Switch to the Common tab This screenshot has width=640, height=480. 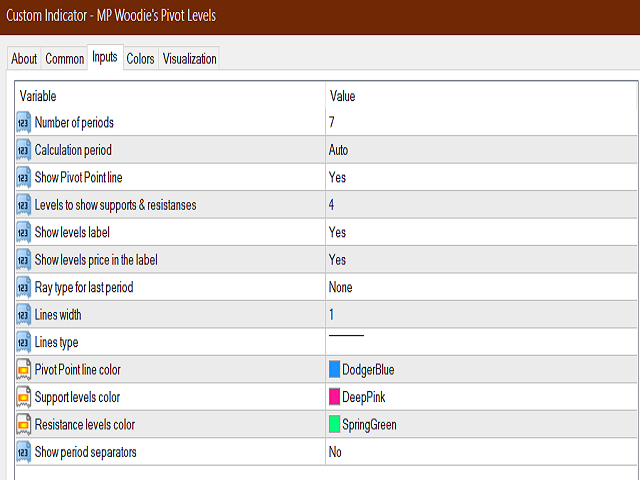64,59
